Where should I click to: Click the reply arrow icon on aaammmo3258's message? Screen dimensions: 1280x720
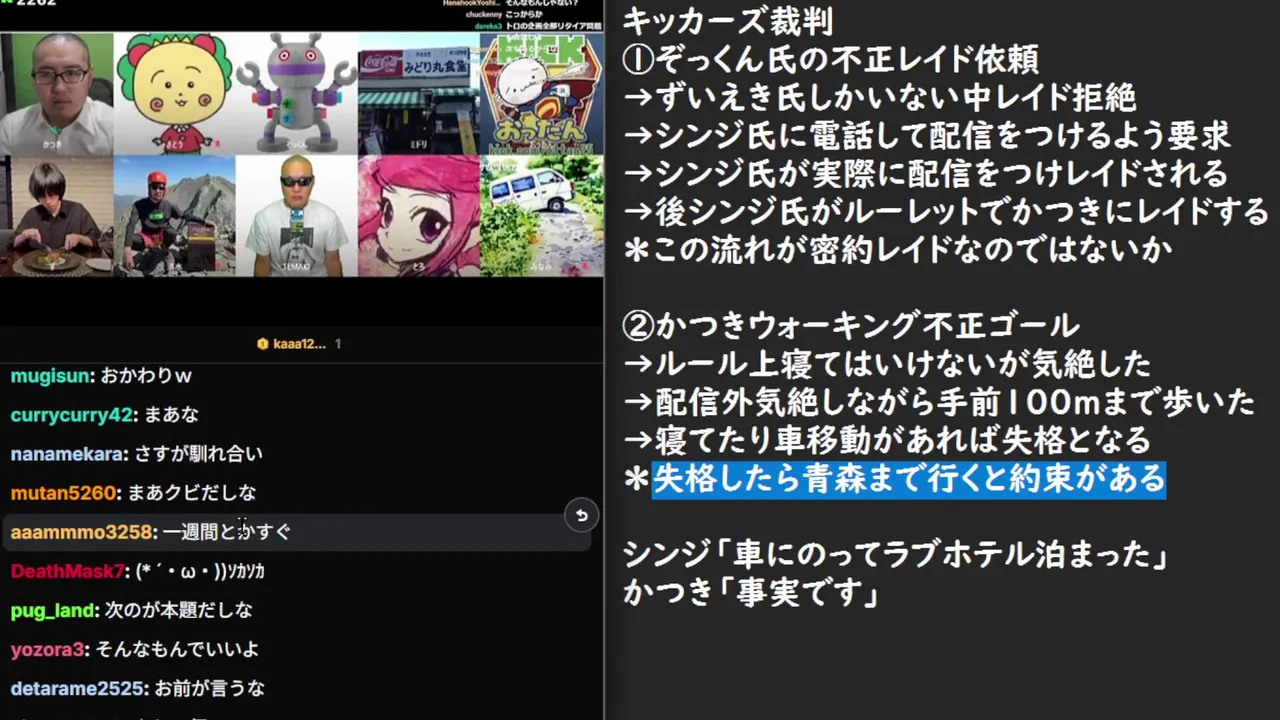580,516
